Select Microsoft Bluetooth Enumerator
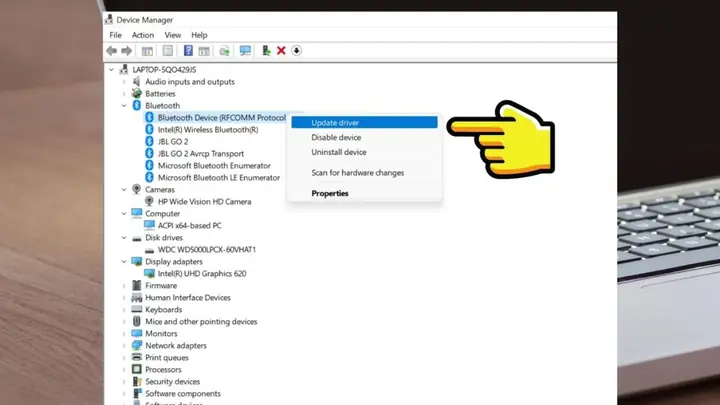720x405 pixels. coord(214,165)
